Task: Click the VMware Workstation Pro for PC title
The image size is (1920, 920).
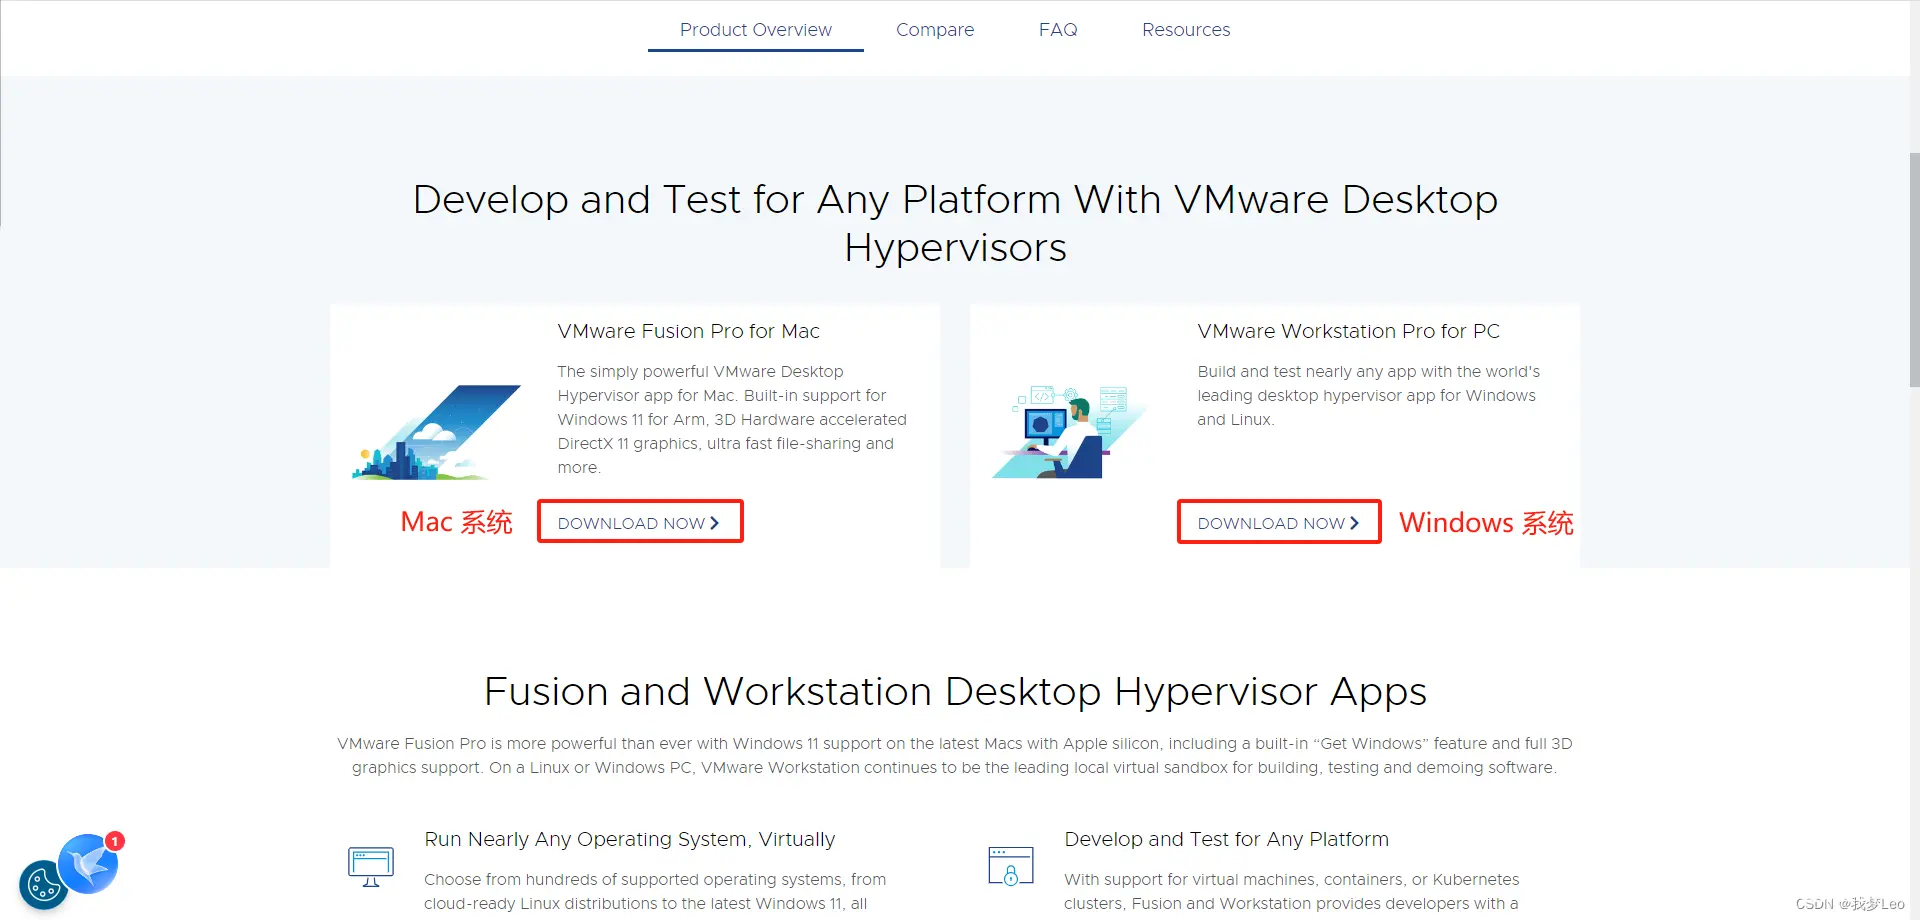Action: pyautogui.click(x=1348, y=331)
